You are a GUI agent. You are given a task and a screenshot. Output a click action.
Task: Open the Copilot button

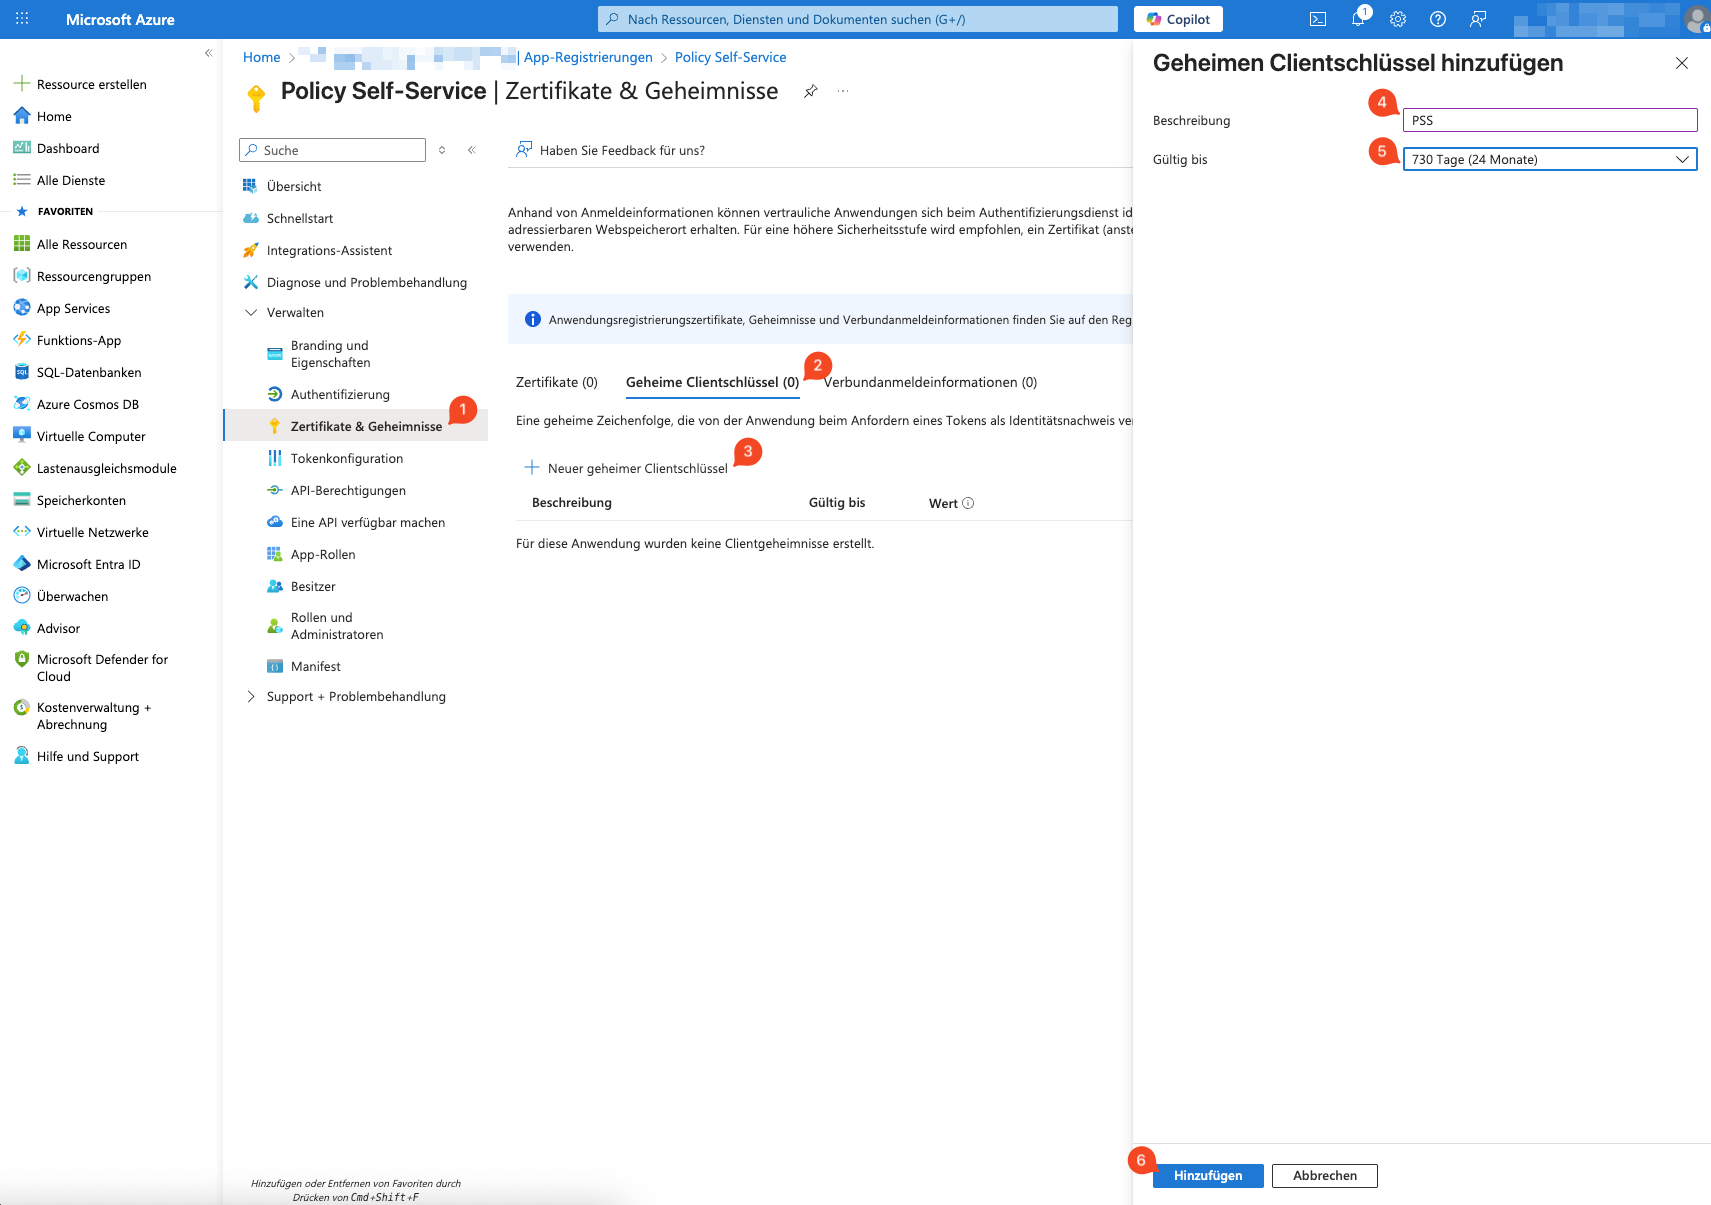click(1178, 19)
